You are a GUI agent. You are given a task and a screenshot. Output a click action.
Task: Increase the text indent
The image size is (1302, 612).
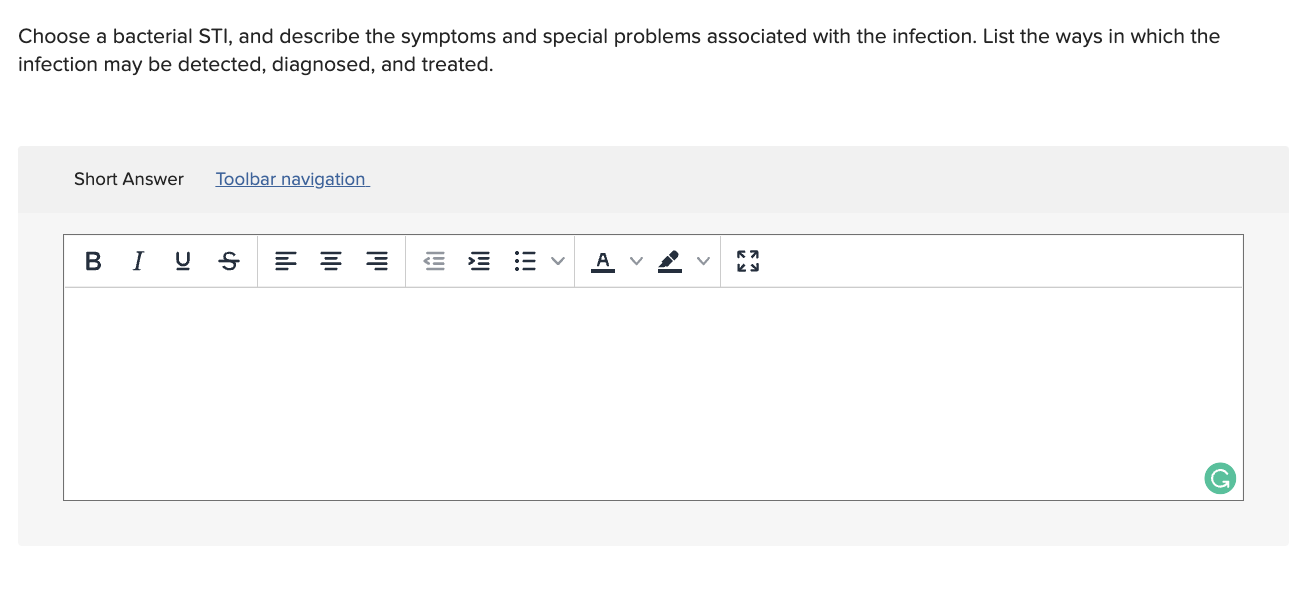479,261
